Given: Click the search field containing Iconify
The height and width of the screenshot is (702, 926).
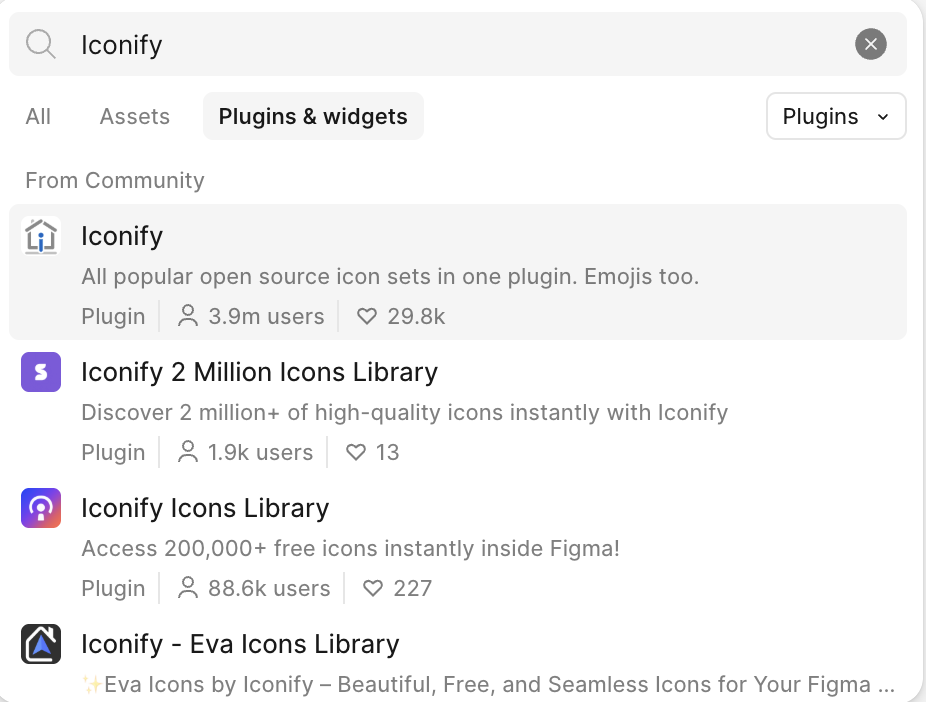Looking at the screenshot, I should point(450,44).
